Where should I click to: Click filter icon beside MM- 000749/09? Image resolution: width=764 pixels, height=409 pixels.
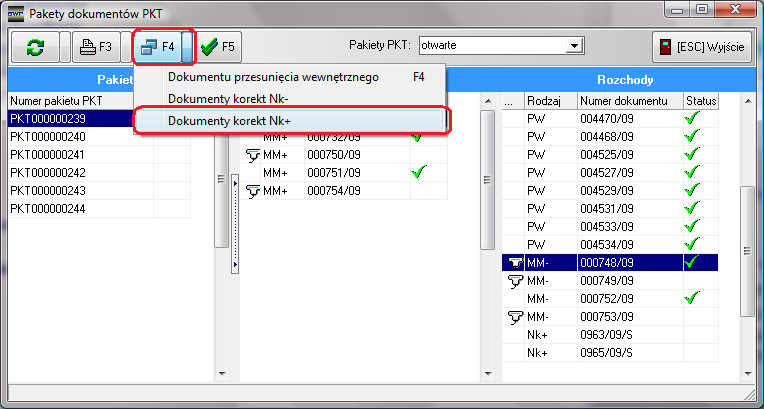tap(514, 281)
